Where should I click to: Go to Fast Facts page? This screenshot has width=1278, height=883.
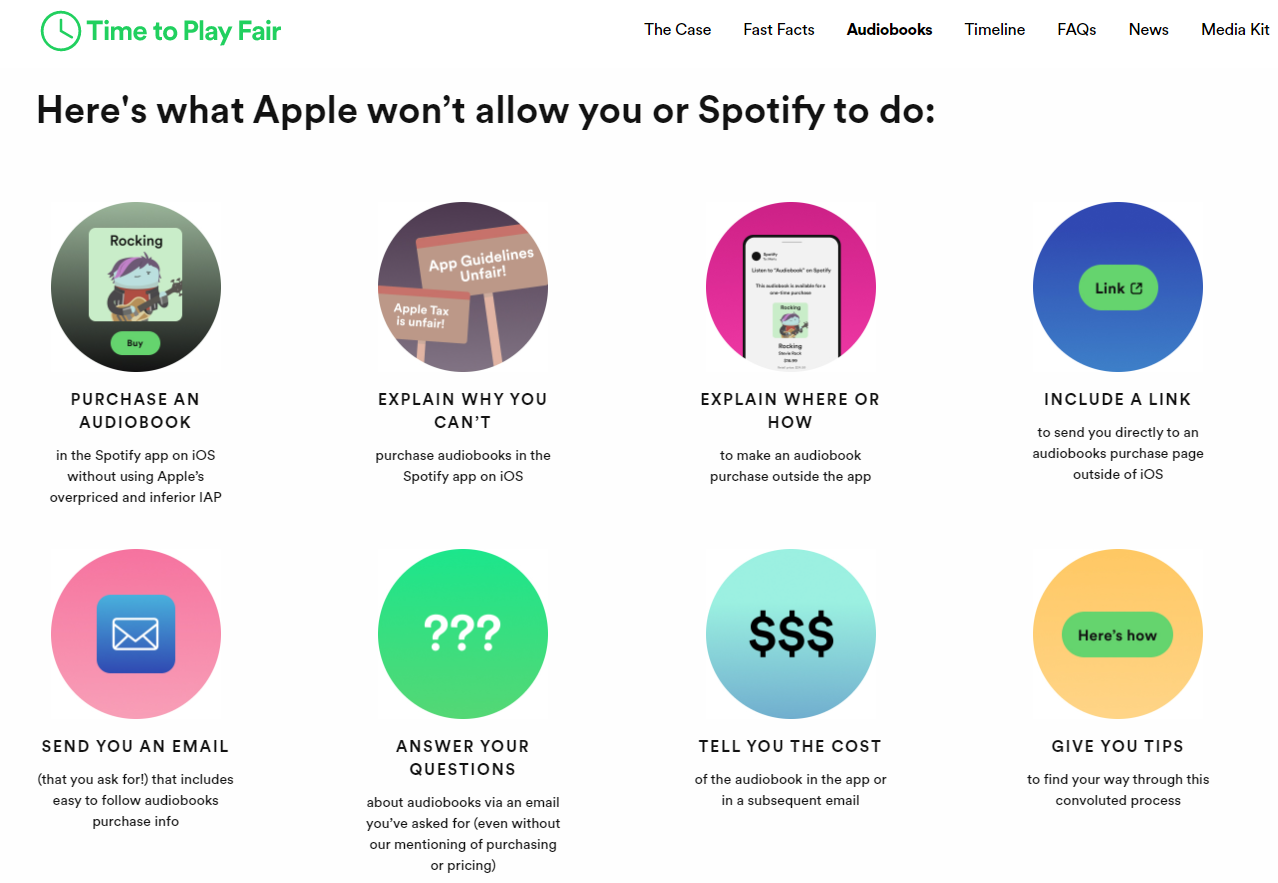click(778, 30)
